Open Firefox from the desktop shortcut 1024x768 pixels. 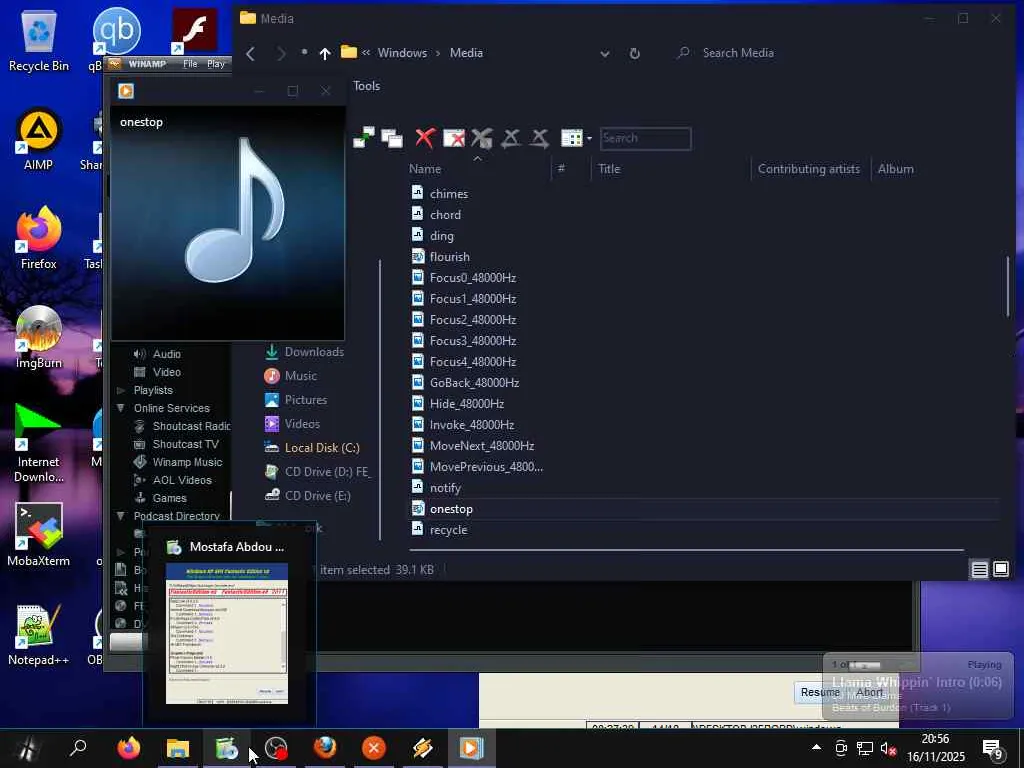tap(39, 239)
